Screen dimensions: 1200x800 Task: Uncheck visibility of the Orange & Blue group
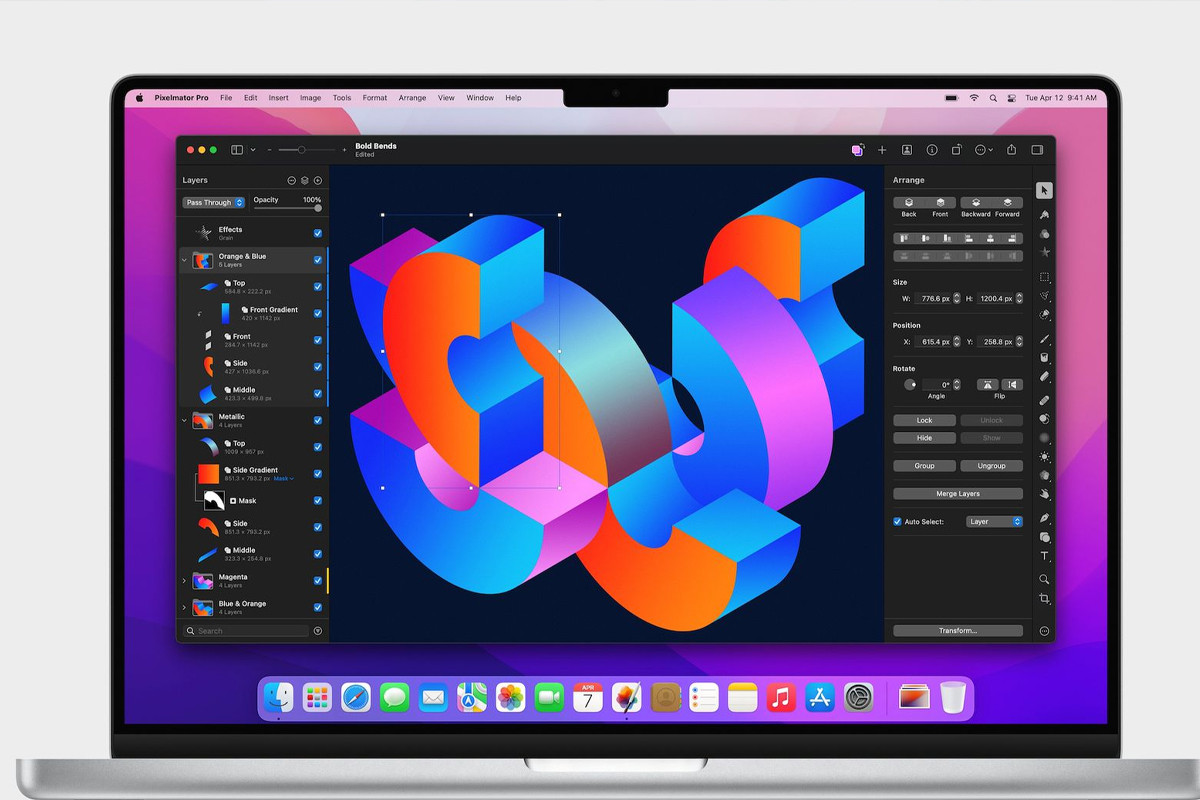pyautogui.click(x=318, y=260)
